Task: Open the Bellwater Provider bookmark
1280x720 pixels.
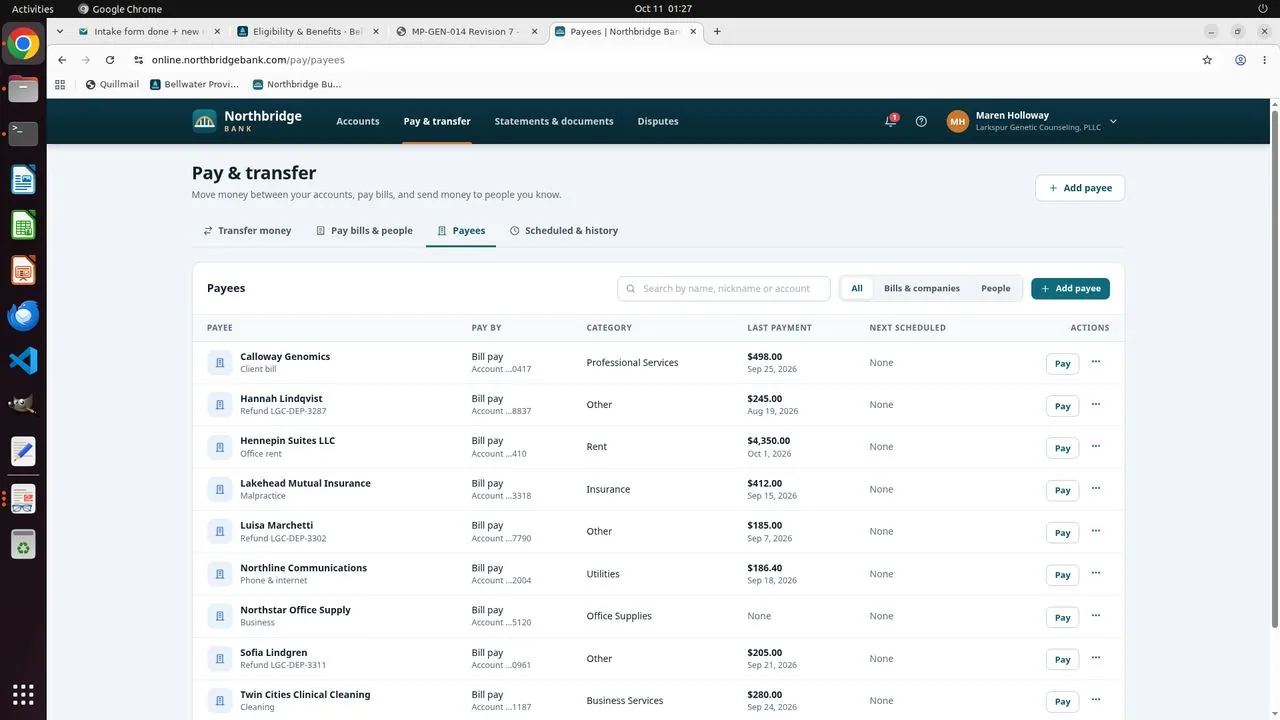Action: click(195, 84)
